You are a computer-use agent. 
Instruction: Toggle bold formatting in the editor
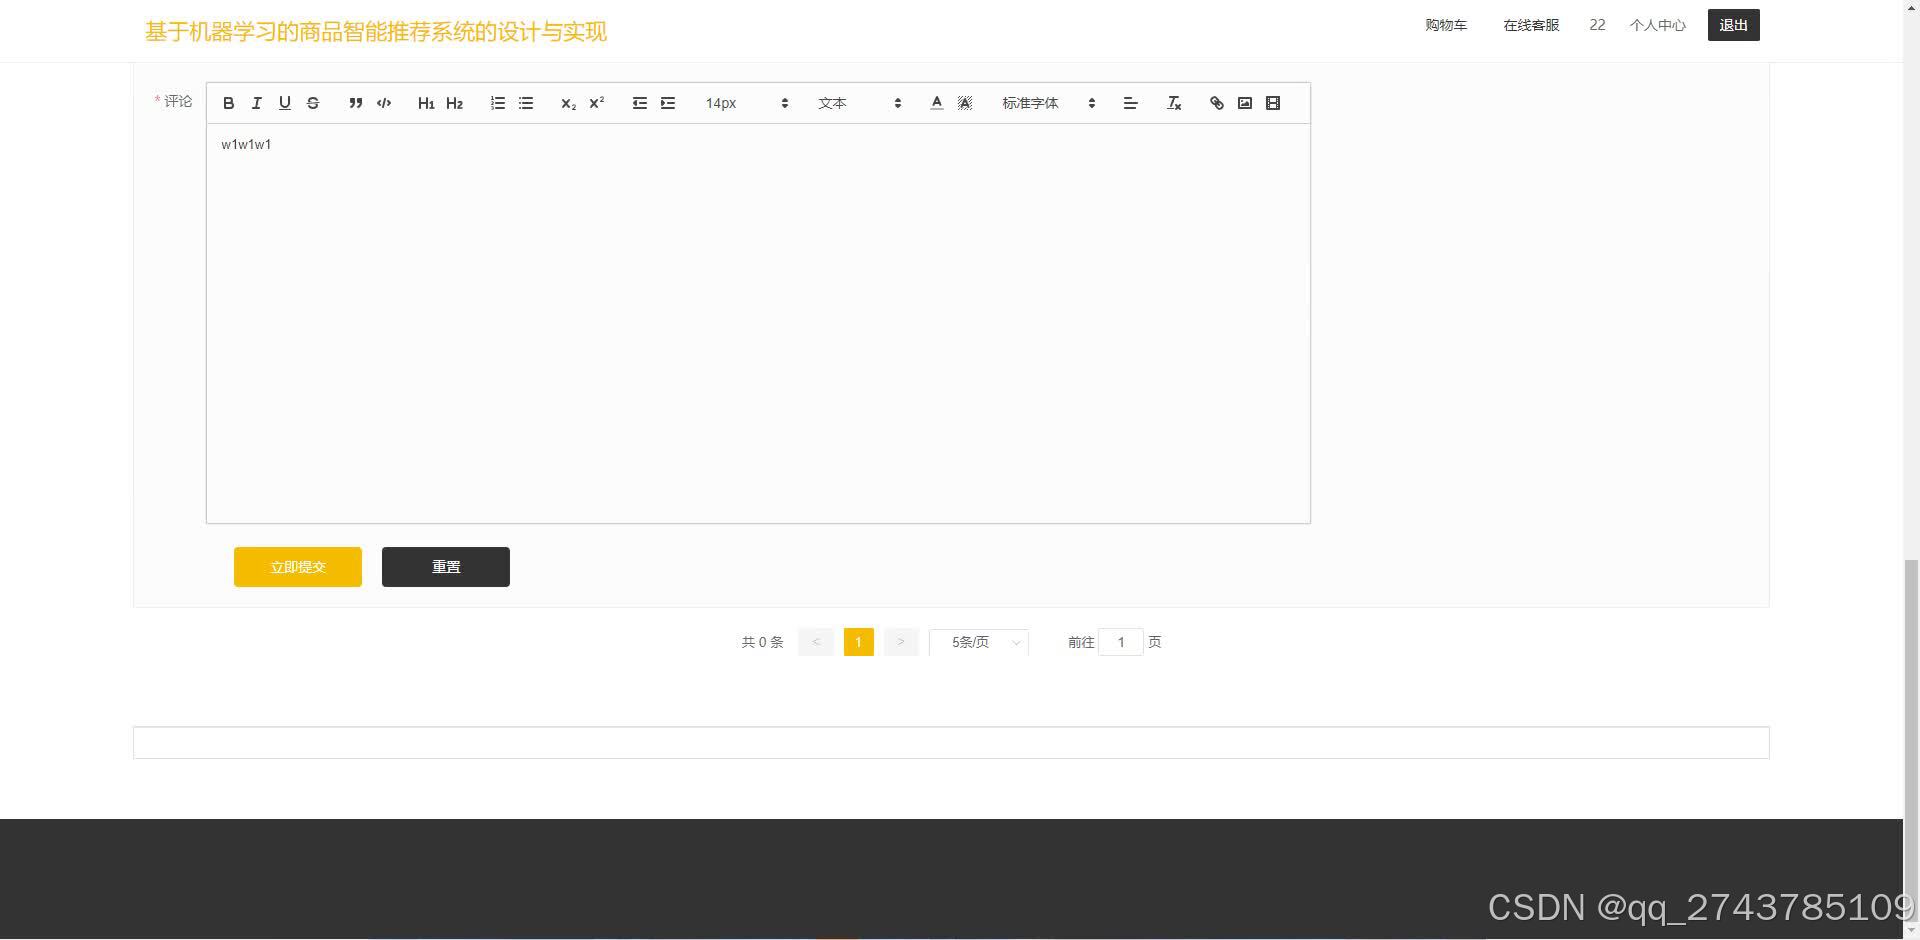[x=229, y=103]
